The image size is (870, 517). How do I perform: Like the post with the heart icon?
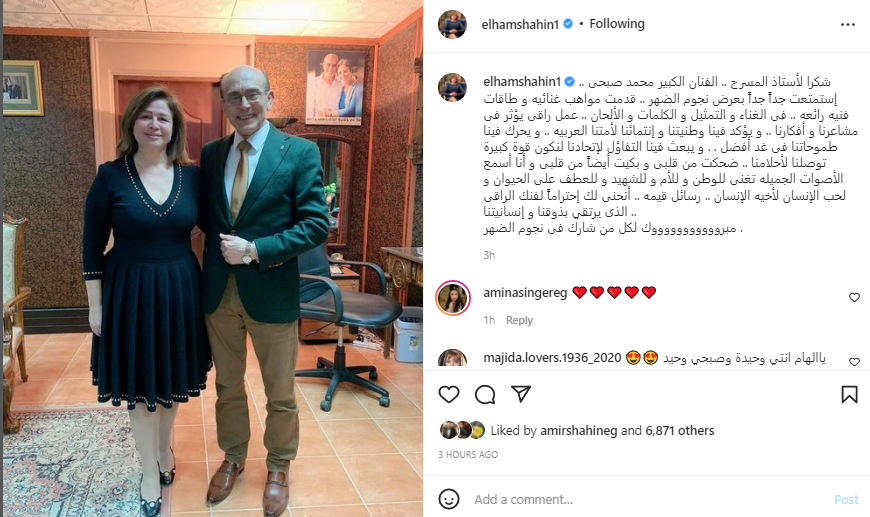pos(449,394)
